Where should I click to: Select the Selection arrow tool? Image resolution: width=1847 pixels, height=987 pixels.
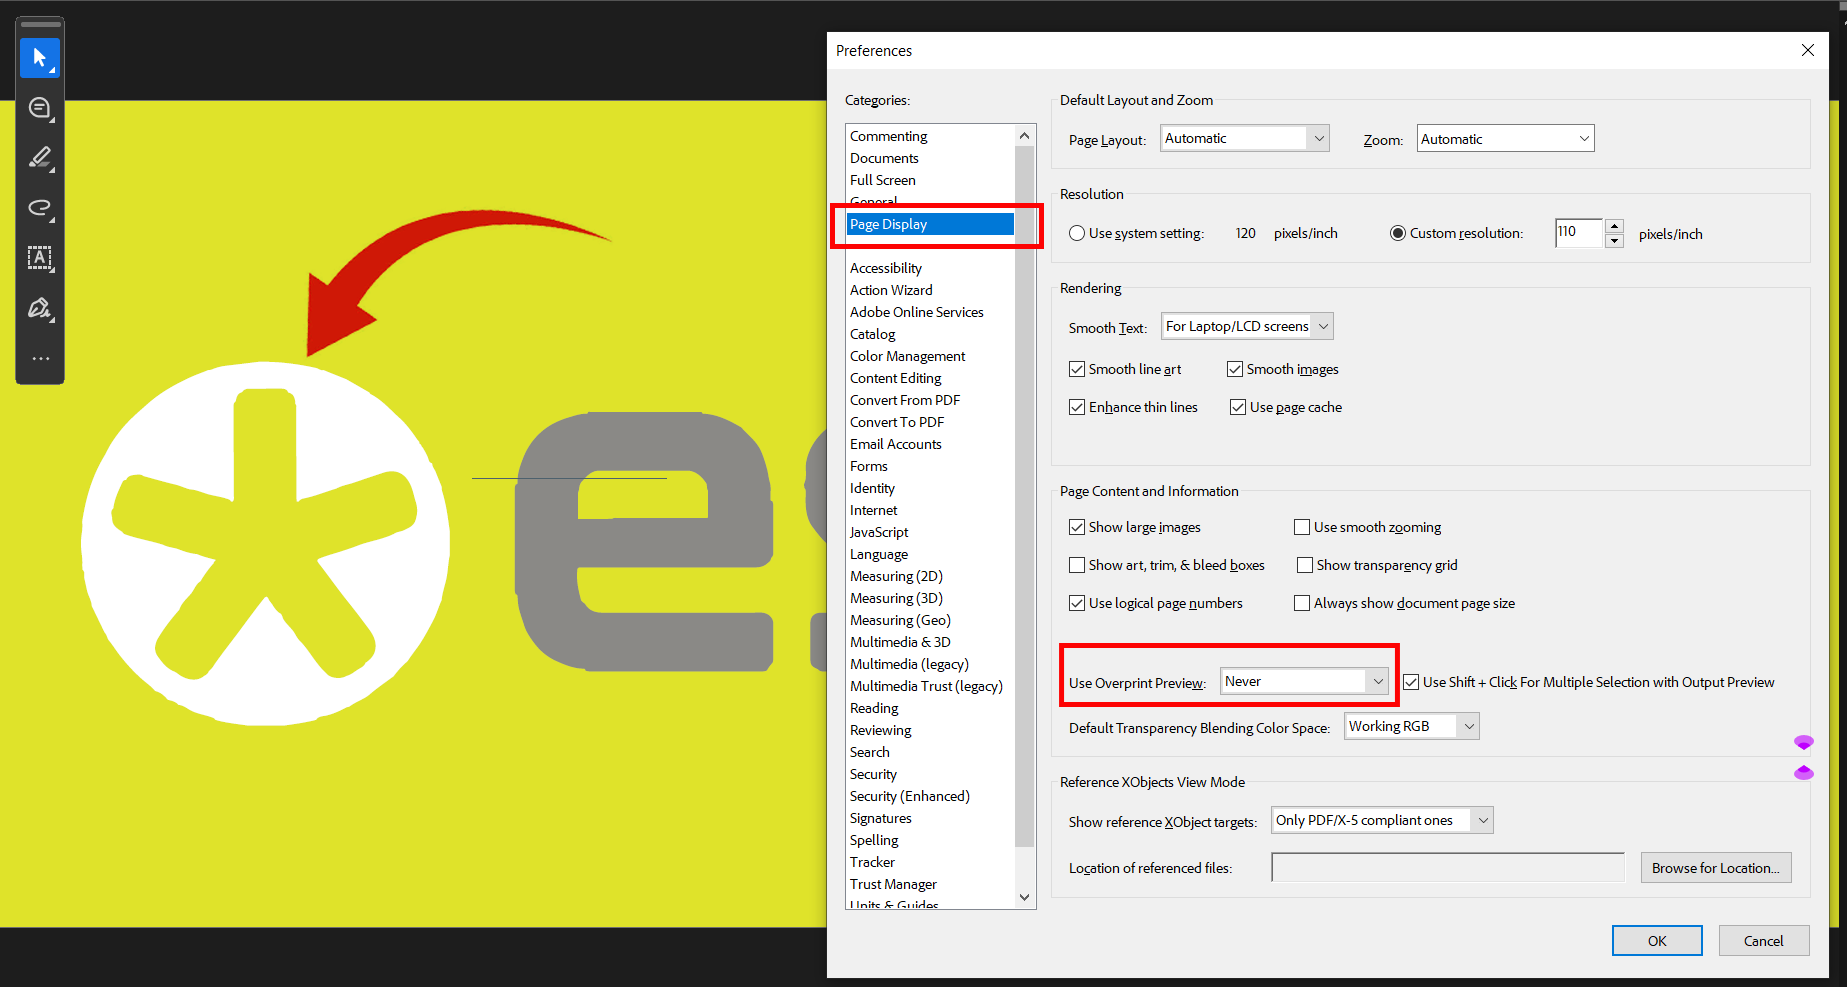coord(40,57)
